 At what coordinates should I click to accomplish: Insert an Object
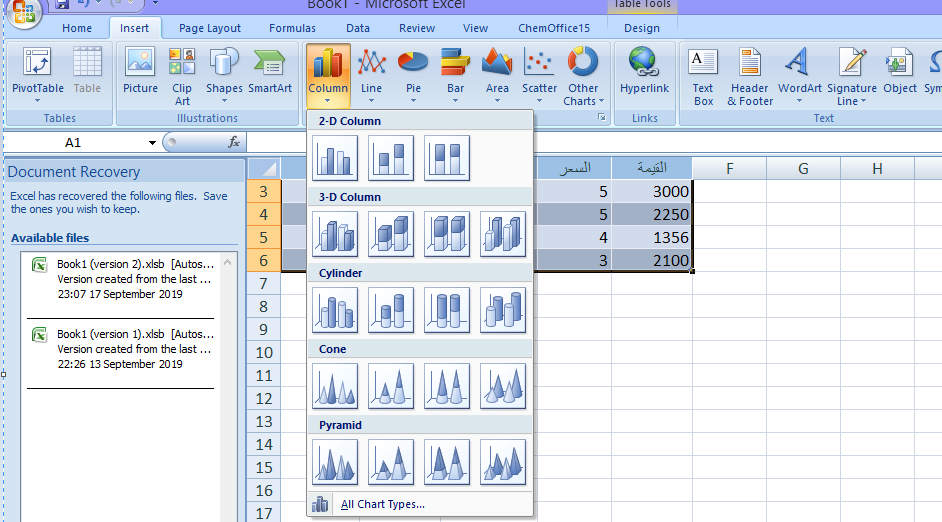pos(899,71)
